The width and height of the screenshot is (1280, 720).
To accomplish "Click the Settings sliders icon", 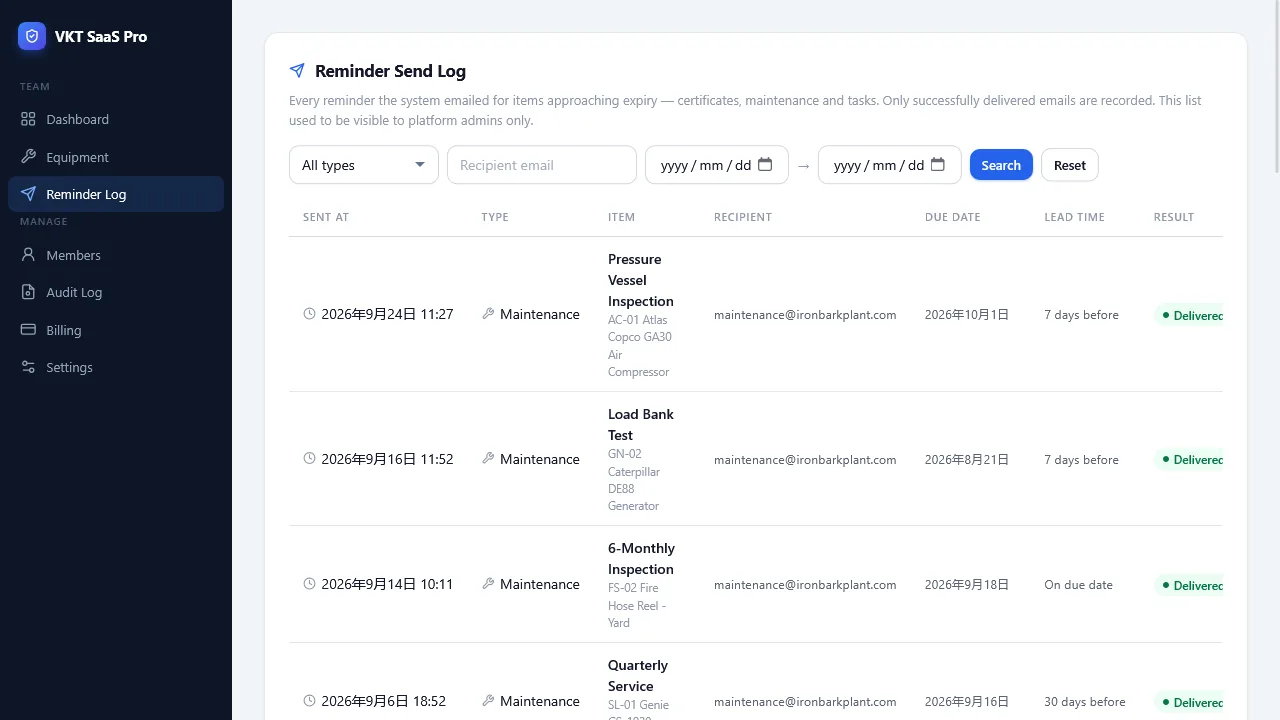I will [28, 367].
